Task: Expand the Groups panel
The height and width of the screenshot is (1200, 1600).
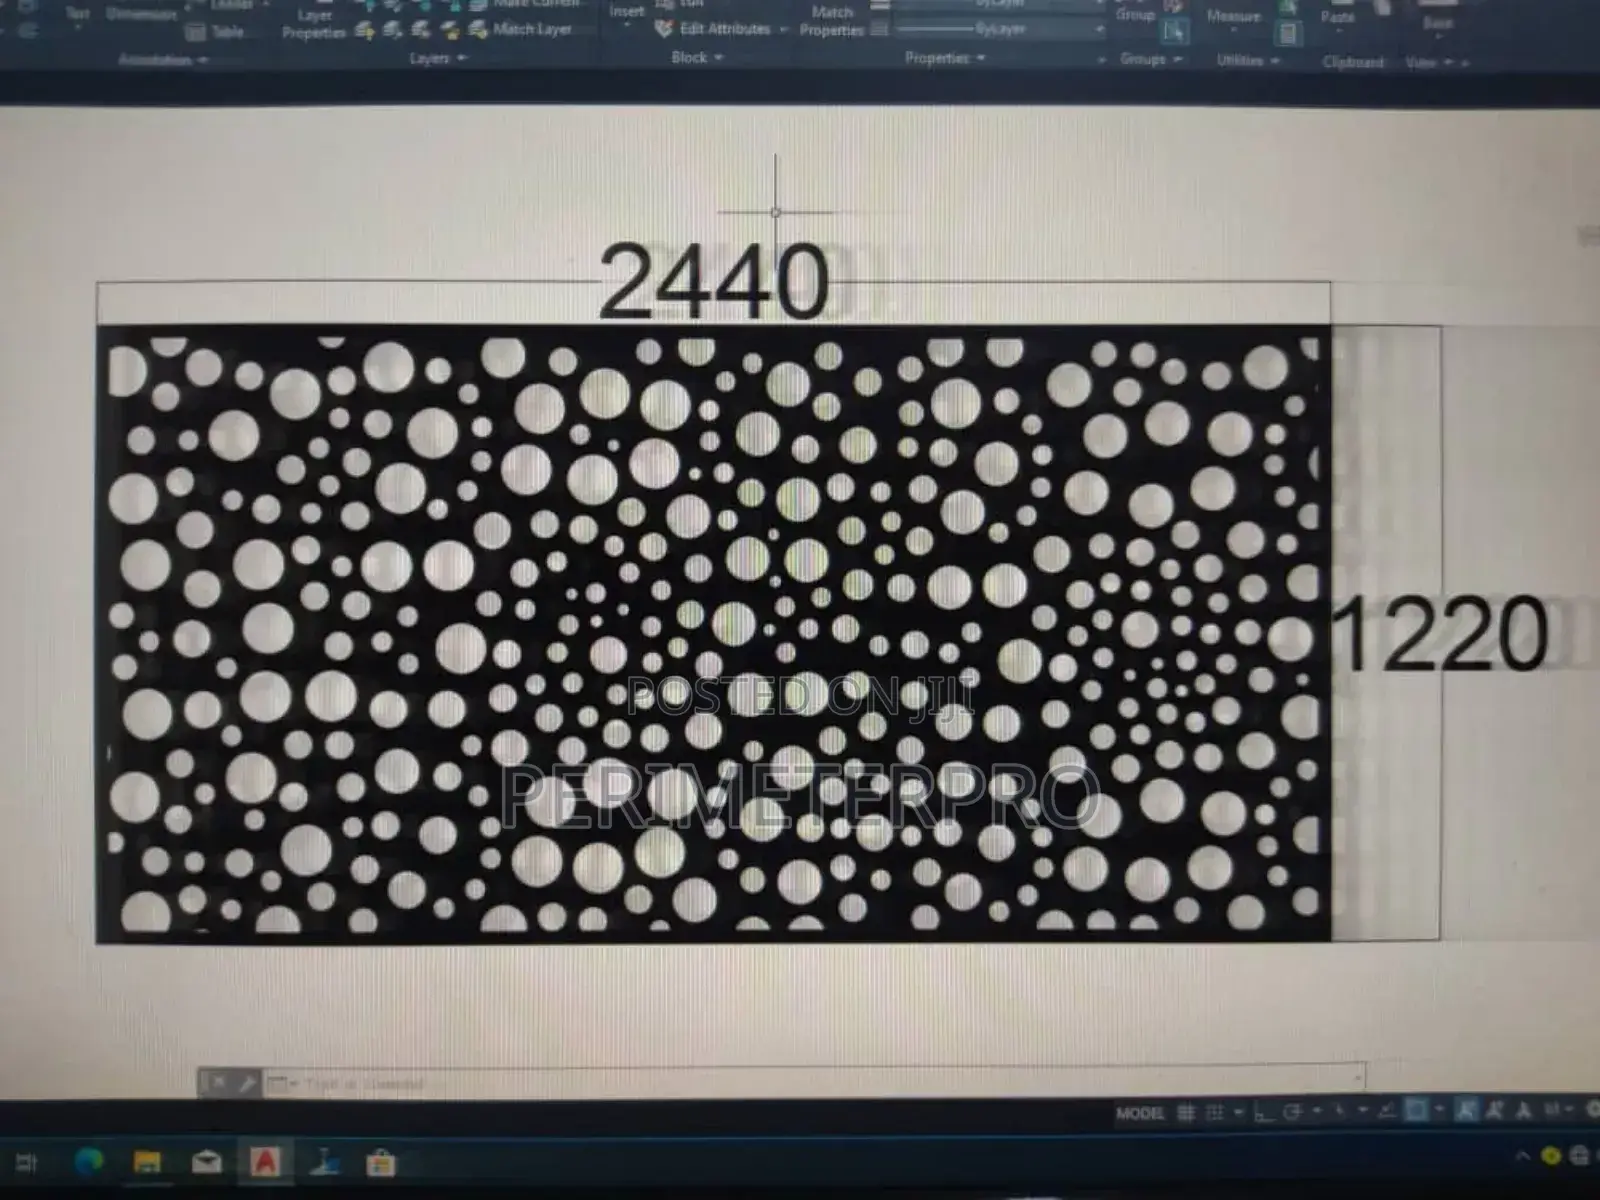Action: click(1151, 60)
